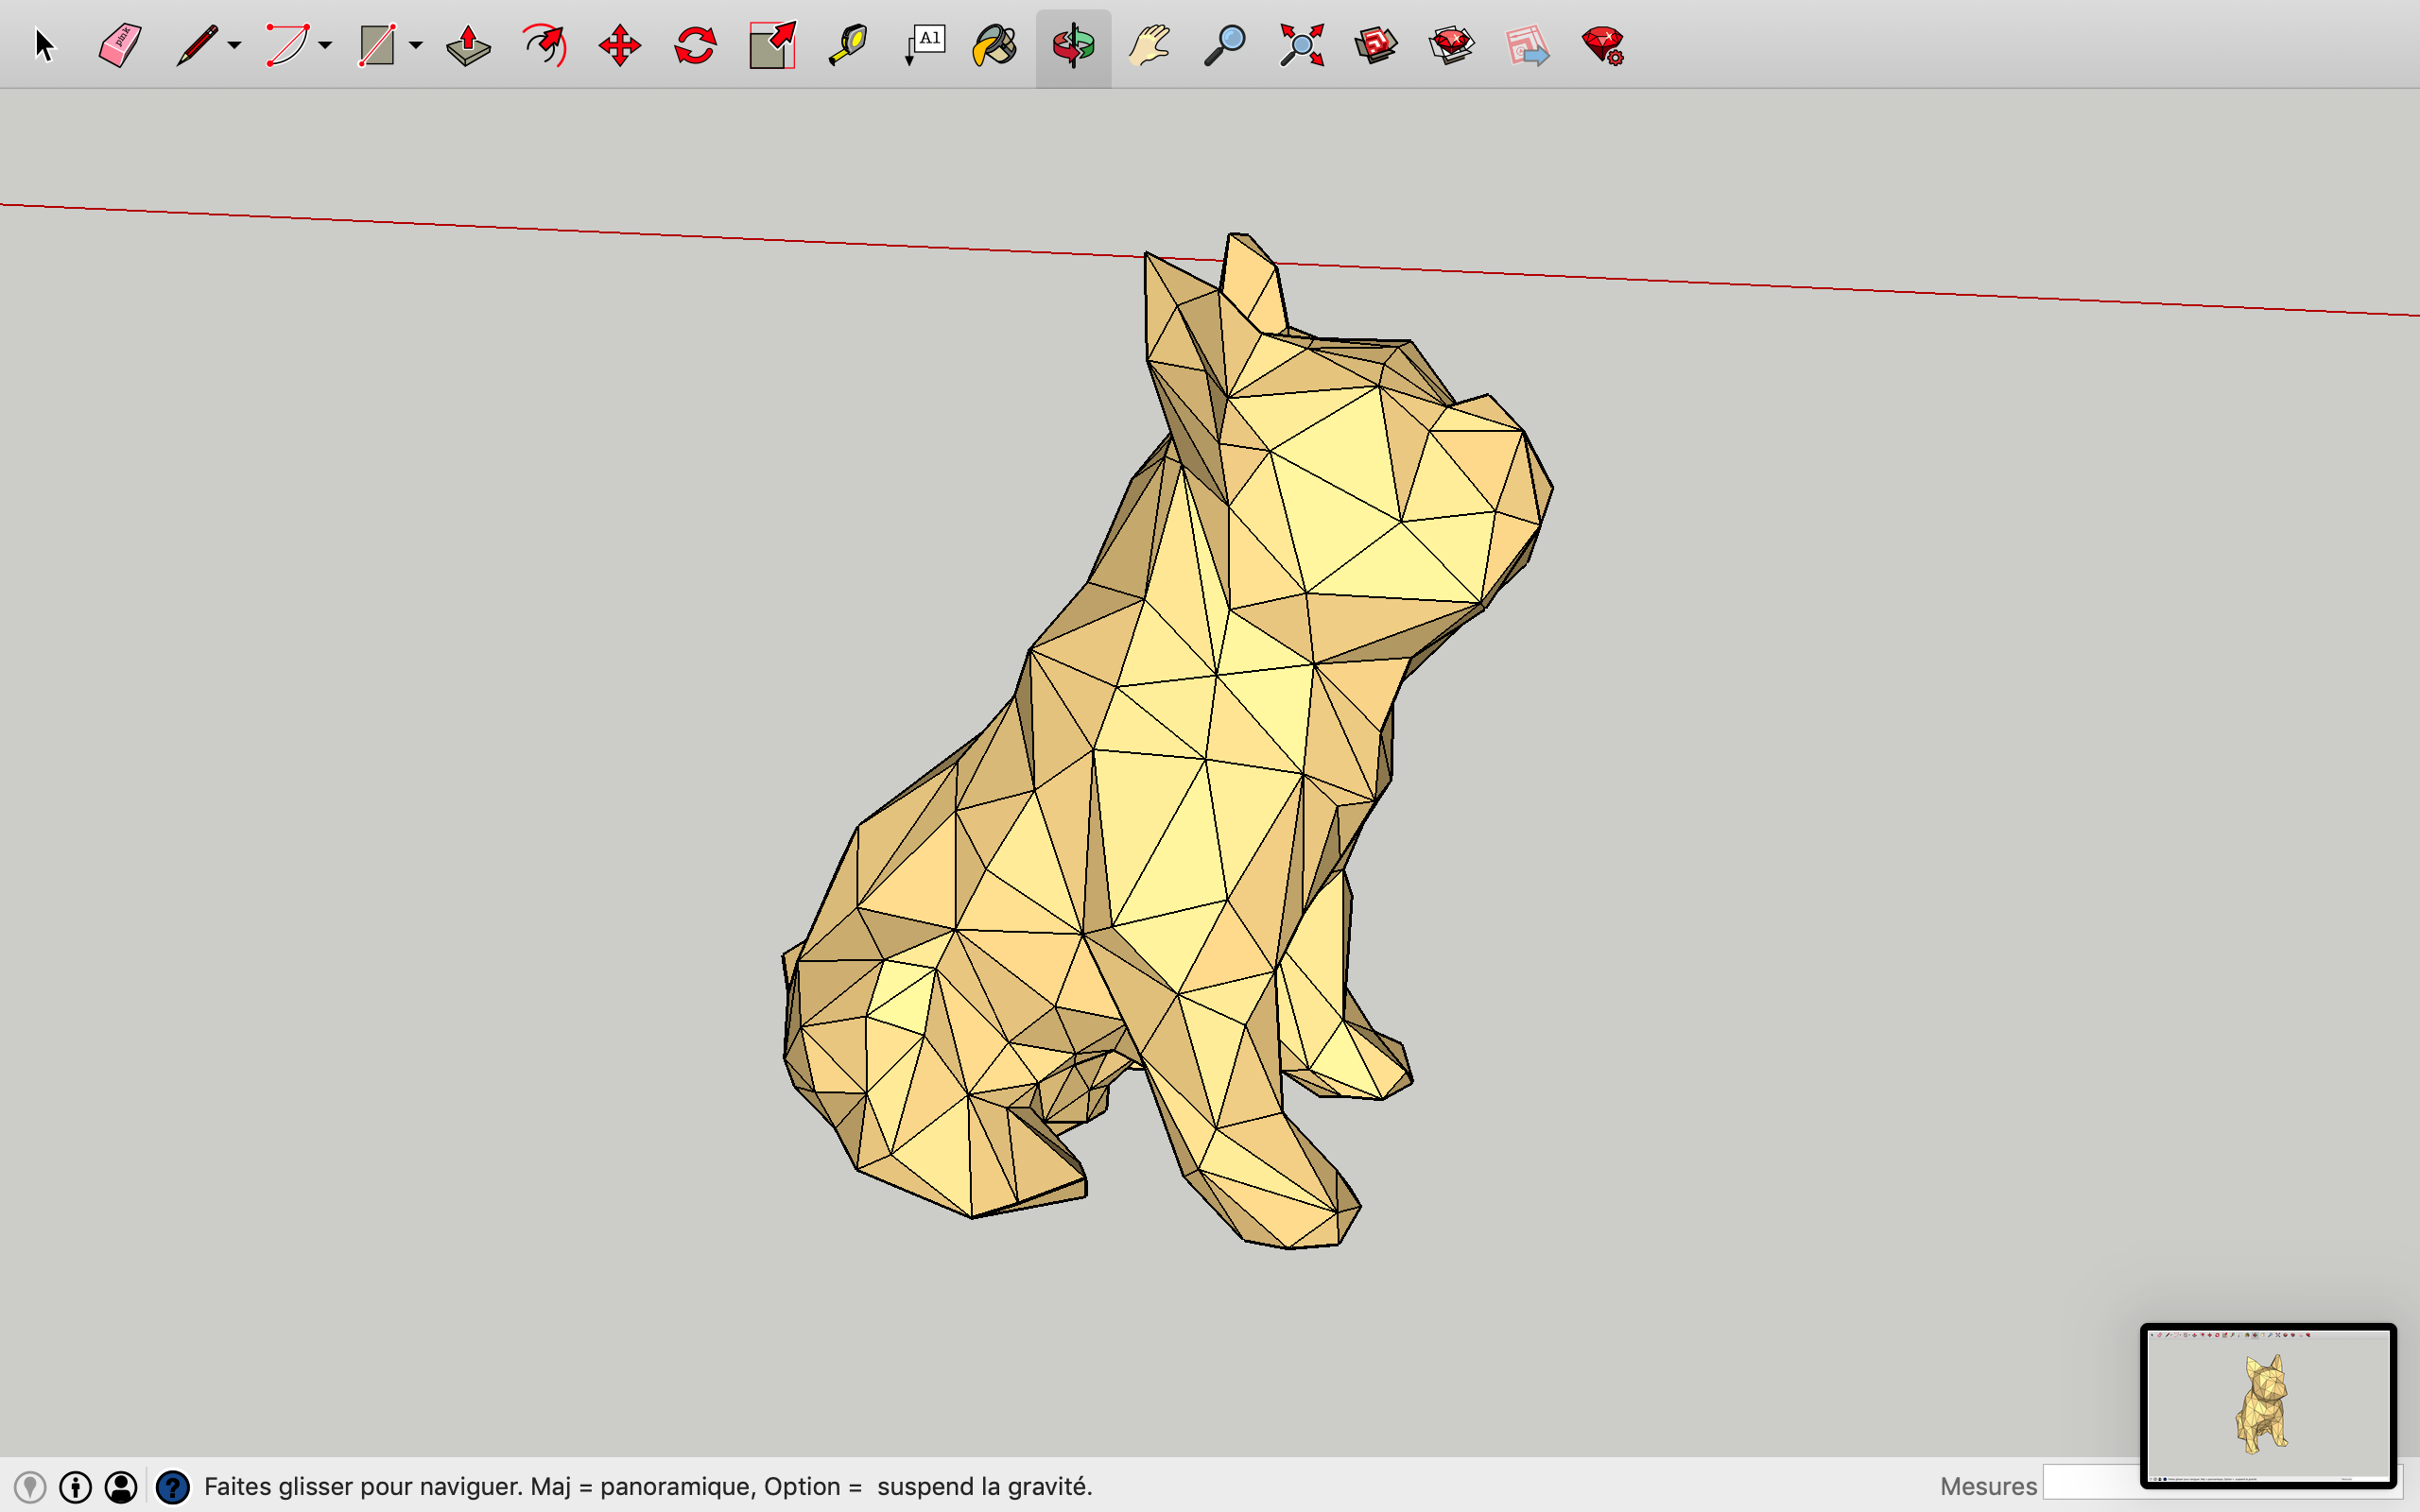The image size is (2420, 1512).
Task: Open the Extension Manager ruby gear
Action: [1603, 45]
